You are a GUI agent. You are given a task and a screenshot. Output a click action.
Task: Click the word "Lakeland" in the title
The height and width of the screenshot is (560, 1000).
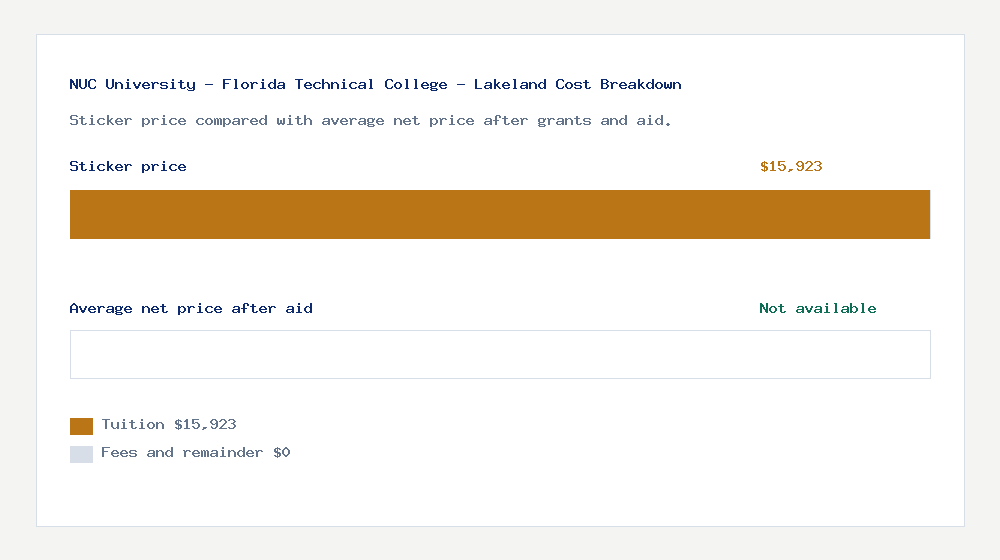coord(510,85)
